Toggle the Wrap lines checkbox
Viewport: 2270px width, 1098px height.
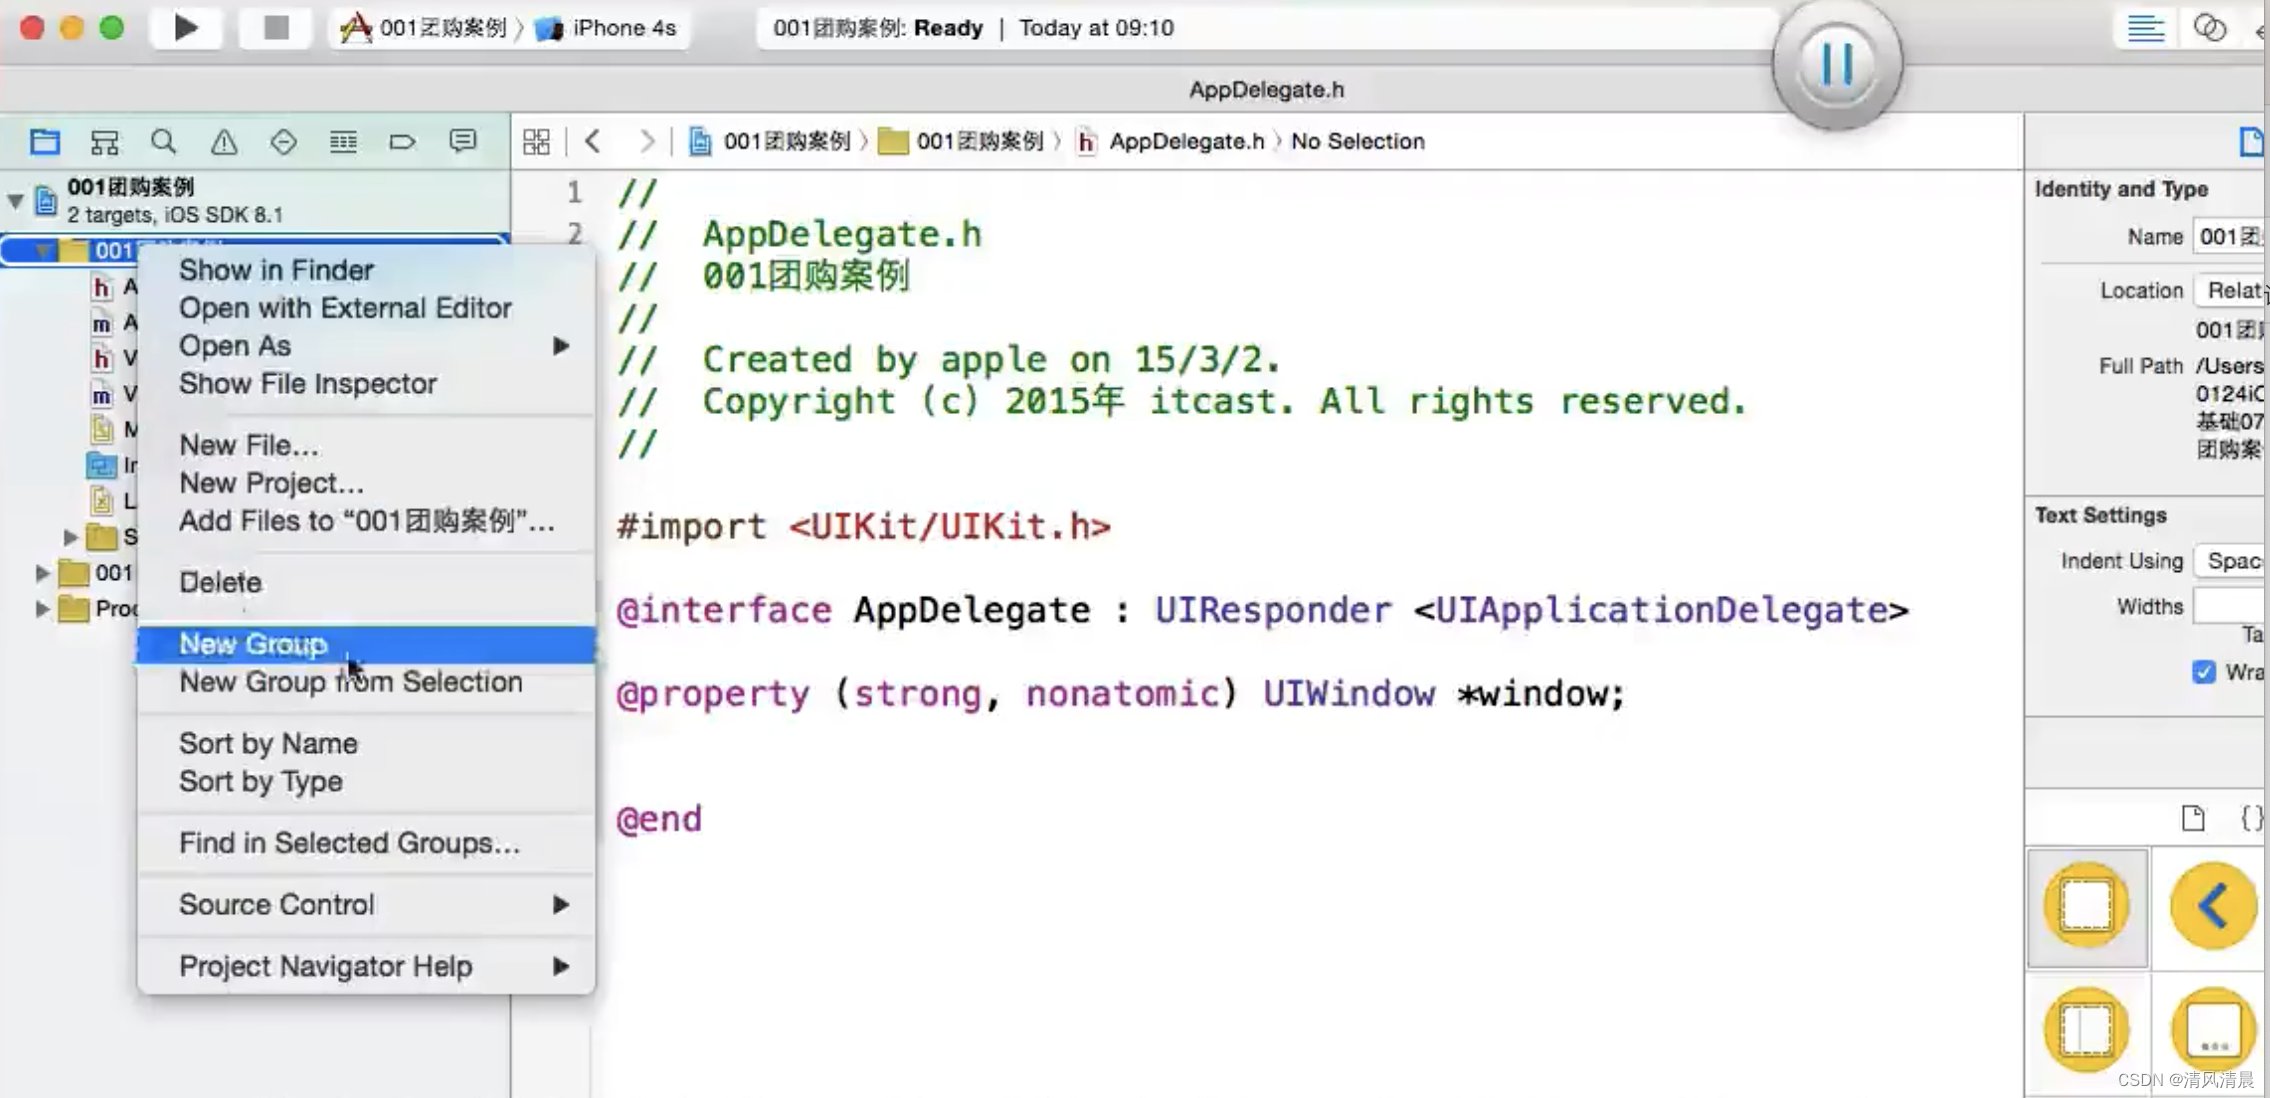(2204, 672)
